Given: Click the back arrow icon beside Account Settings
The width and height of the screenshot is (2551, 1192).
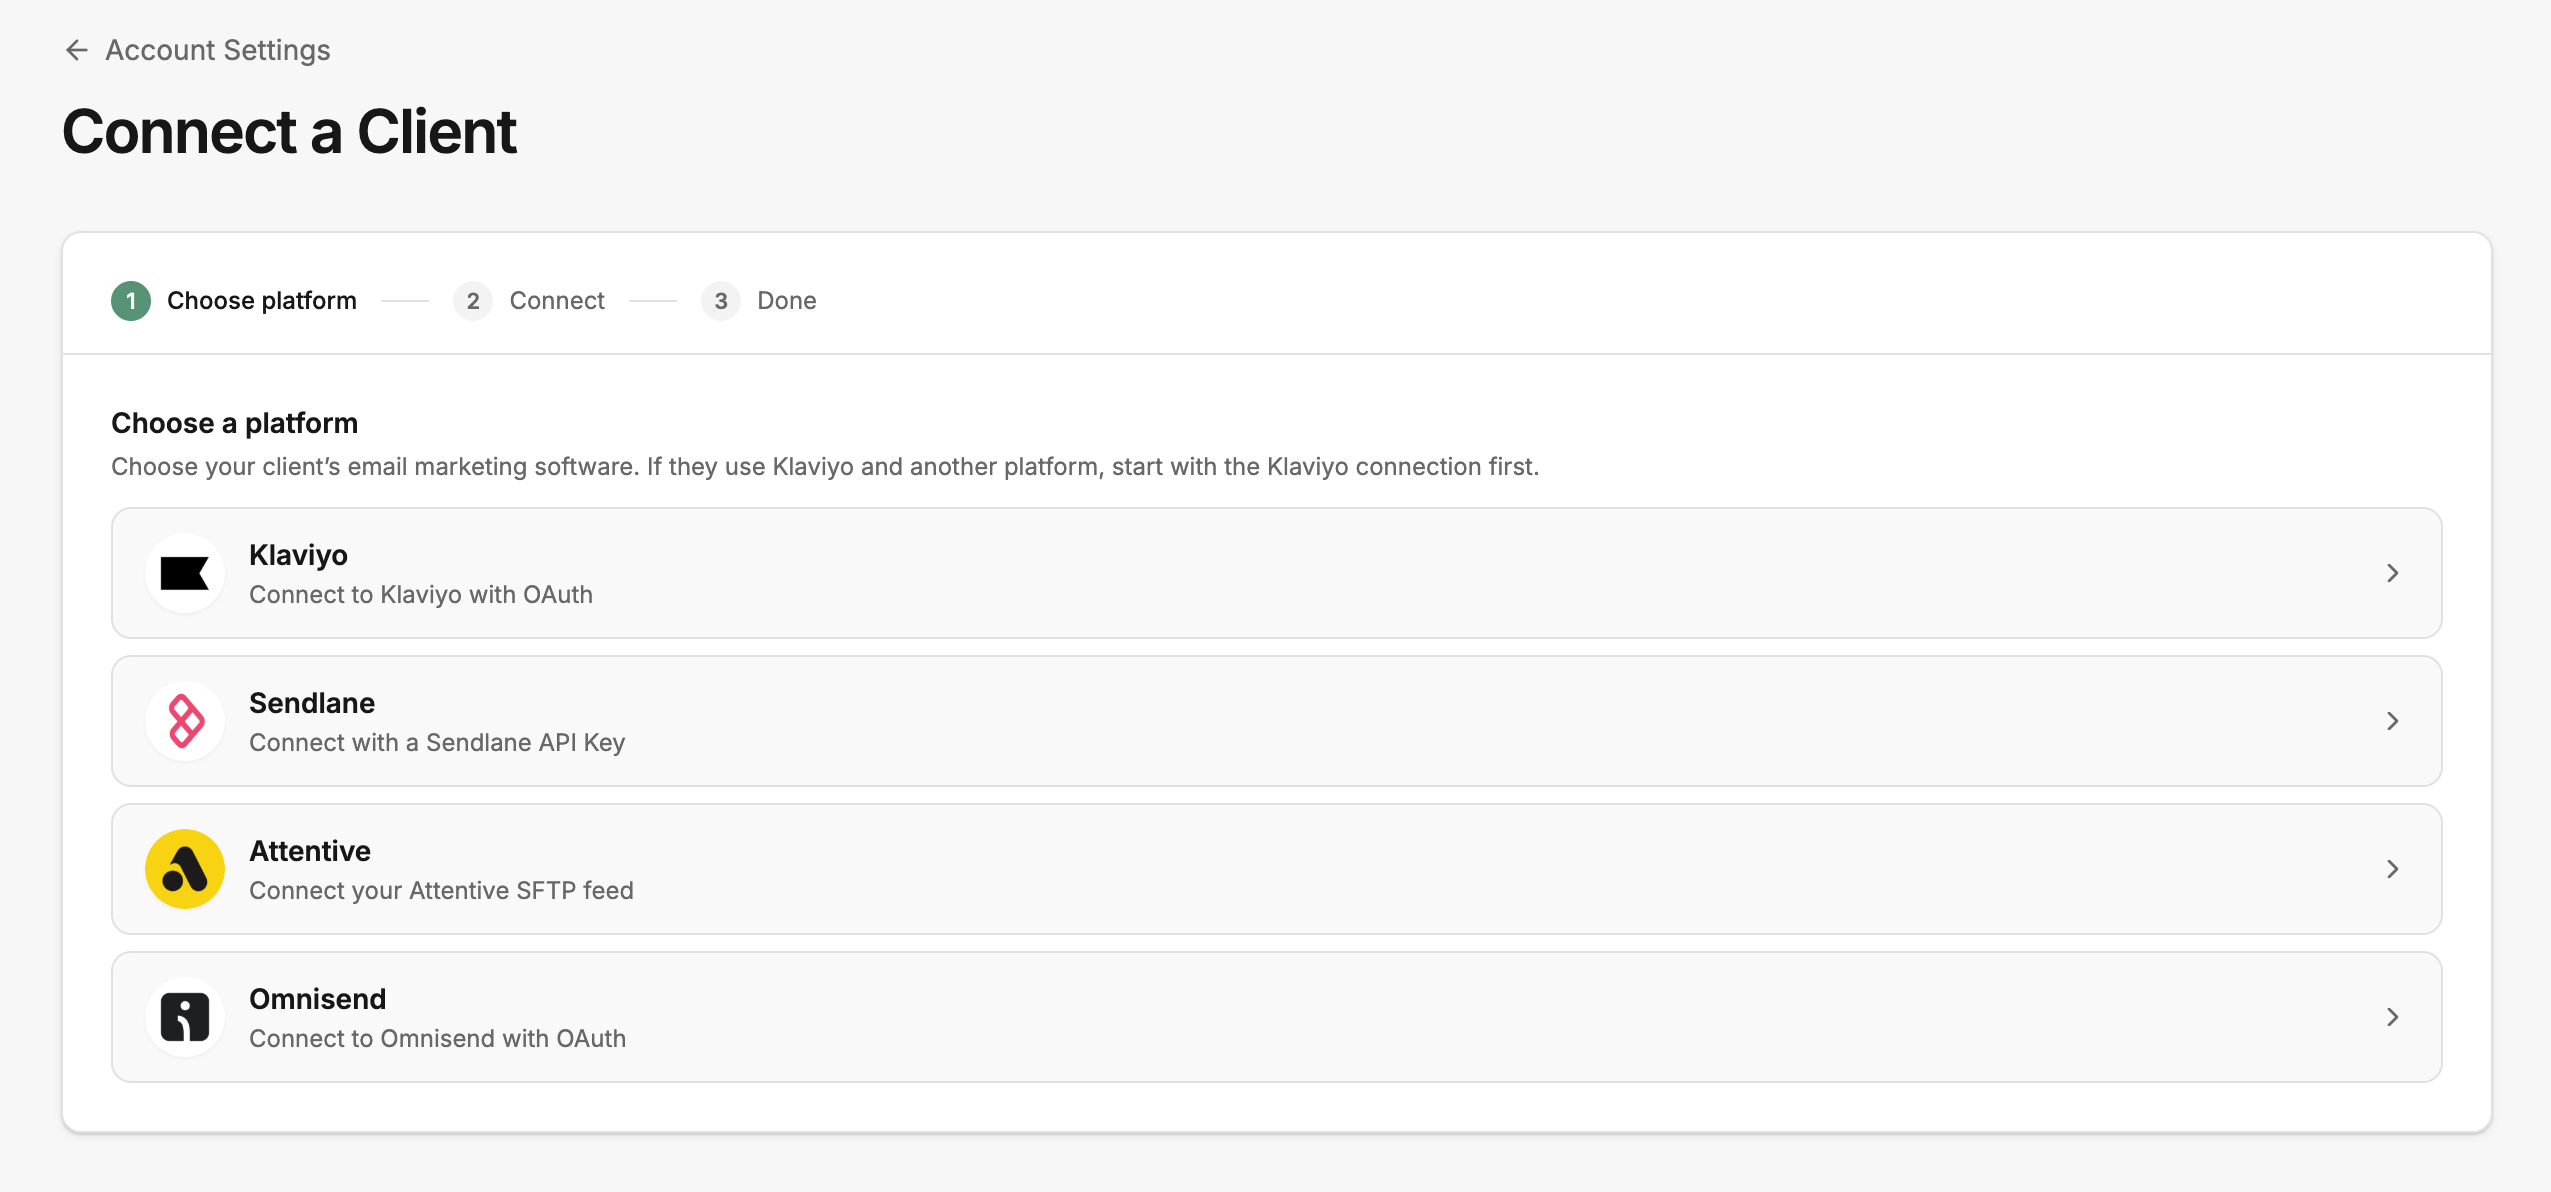Looking at the screenshot, I should [x=77, y=50].
